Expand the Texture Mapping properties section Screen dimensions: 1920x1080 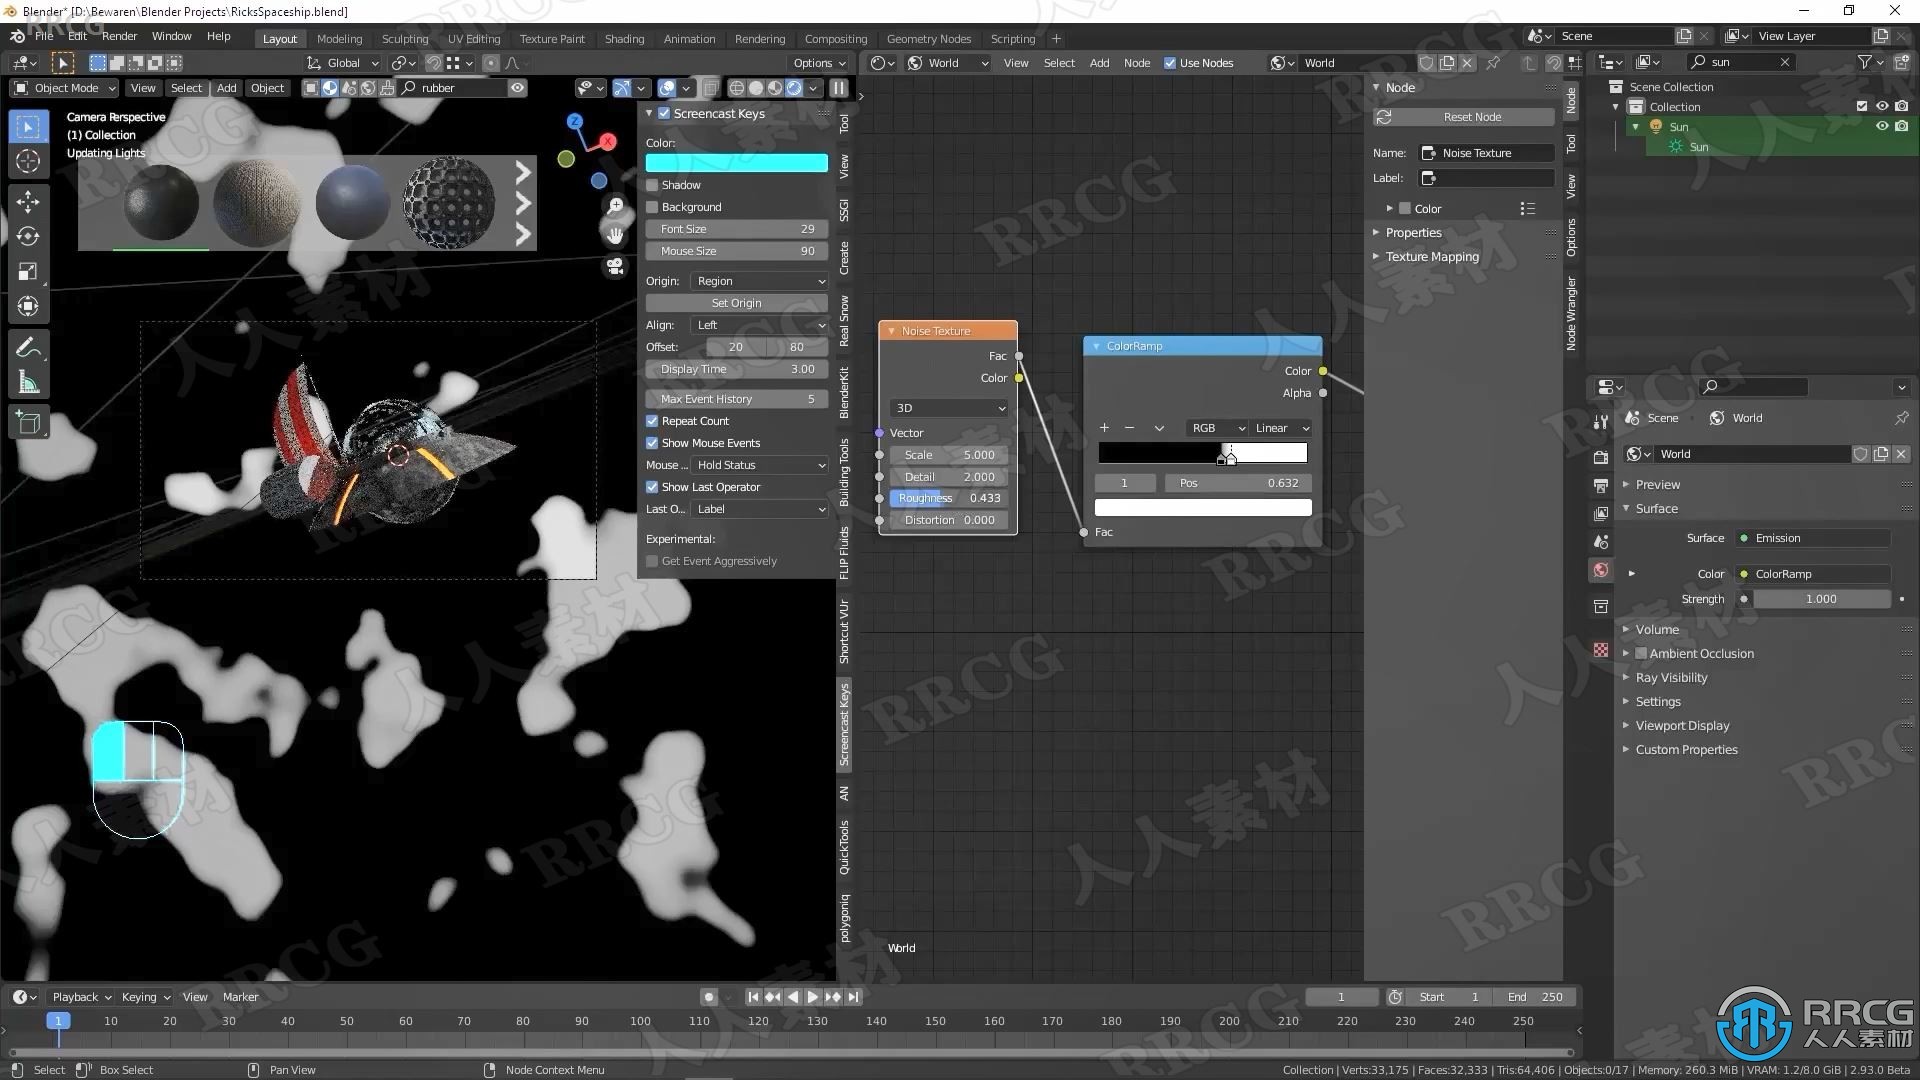click(x=1381, y=256)
